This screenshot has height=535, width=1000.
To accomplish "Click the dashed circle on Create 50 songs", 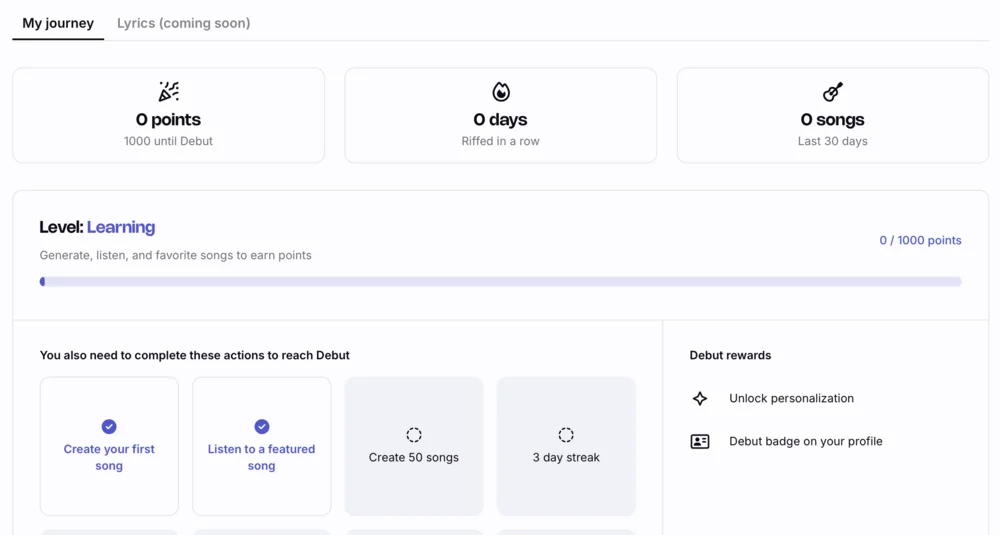I will pos(414,435).
